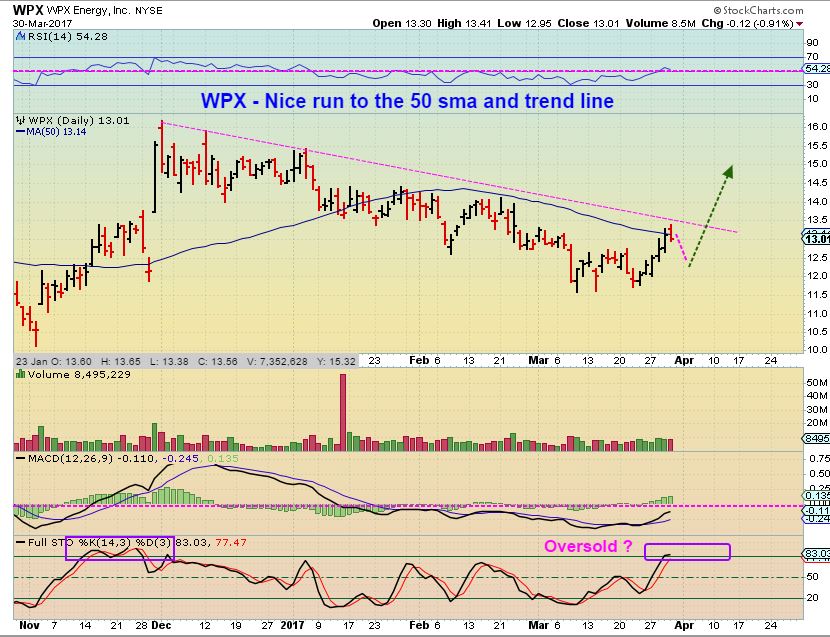Click the 'Dec' label on bottom date axis
Viewport: 830px width, 637px height.
[x=161, y=625]
